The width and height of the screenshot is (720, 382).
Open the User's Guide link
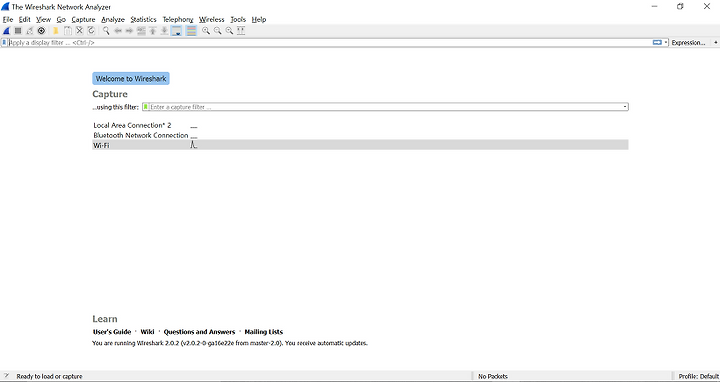[112, 332]
